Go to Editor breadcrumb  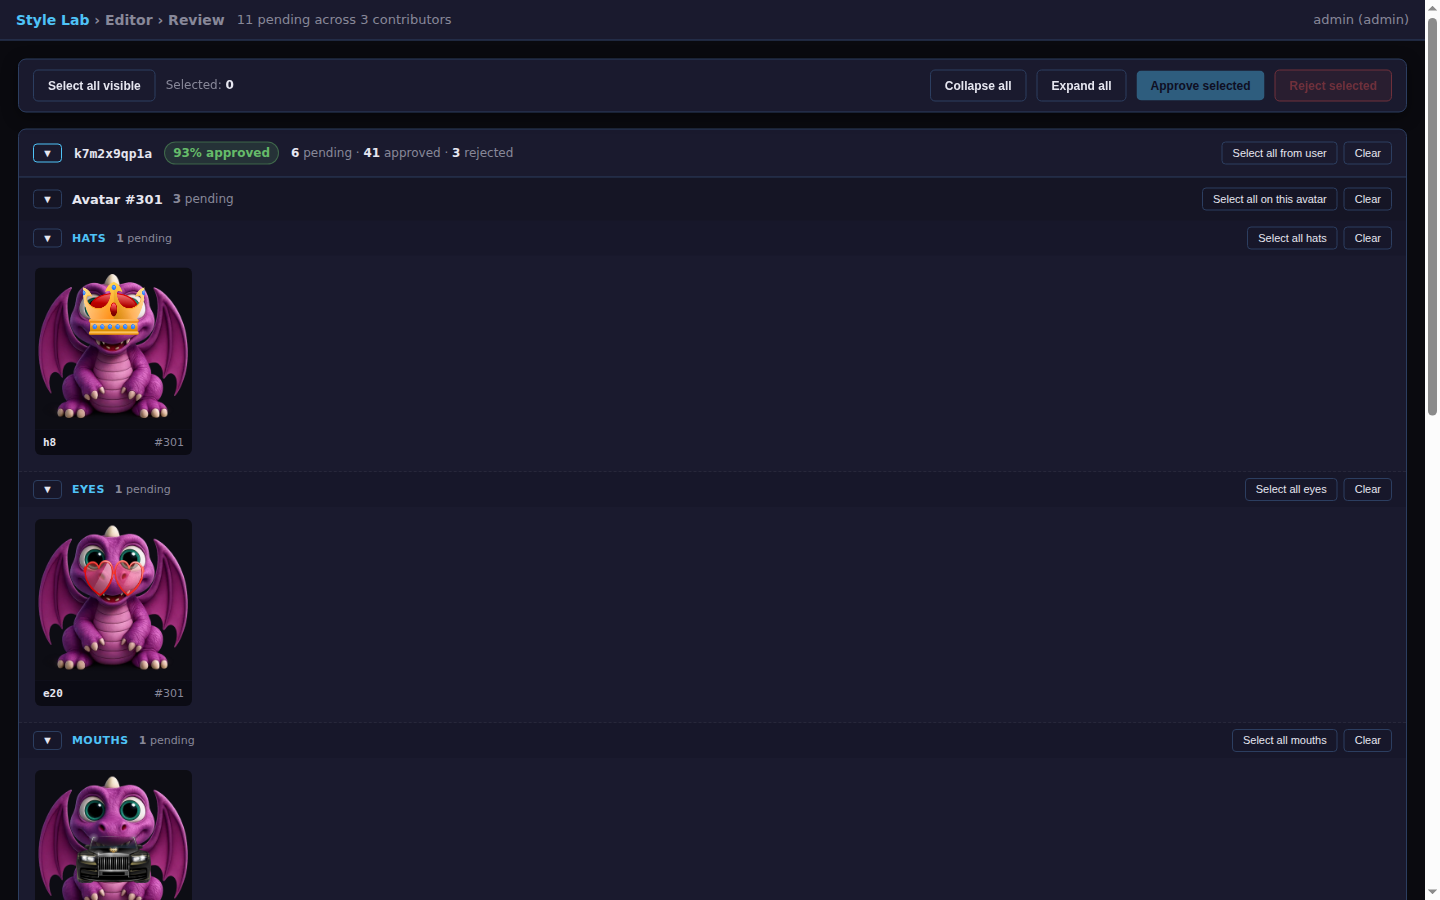tap(129, 20)
